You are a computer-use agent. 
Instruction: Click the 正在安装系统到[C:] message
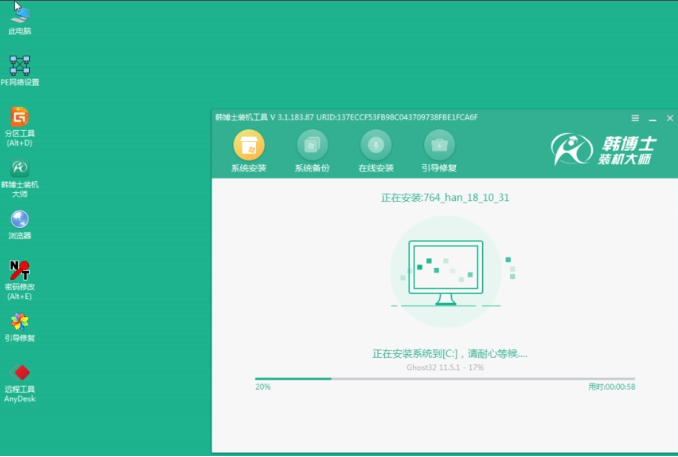tap(450, 354)
